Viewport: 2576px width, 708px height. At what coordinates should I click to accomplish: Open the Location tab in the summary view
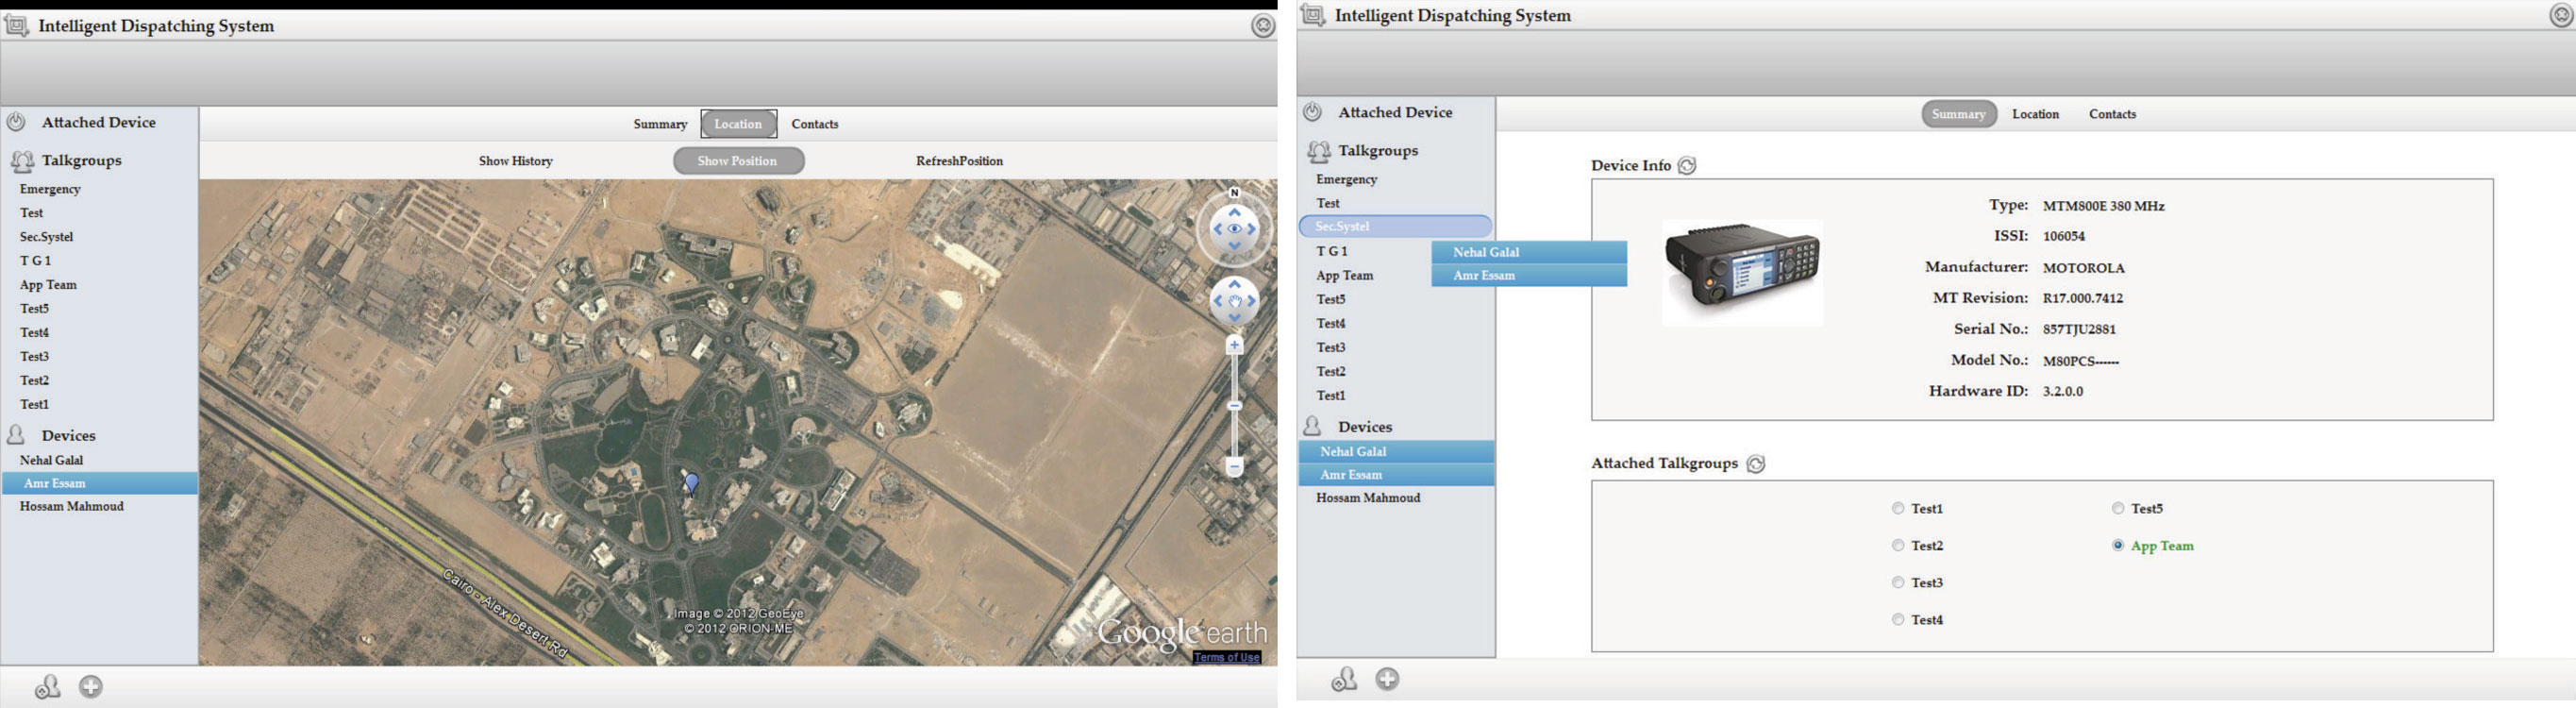pyautogui.click(x=2035, y=114)
